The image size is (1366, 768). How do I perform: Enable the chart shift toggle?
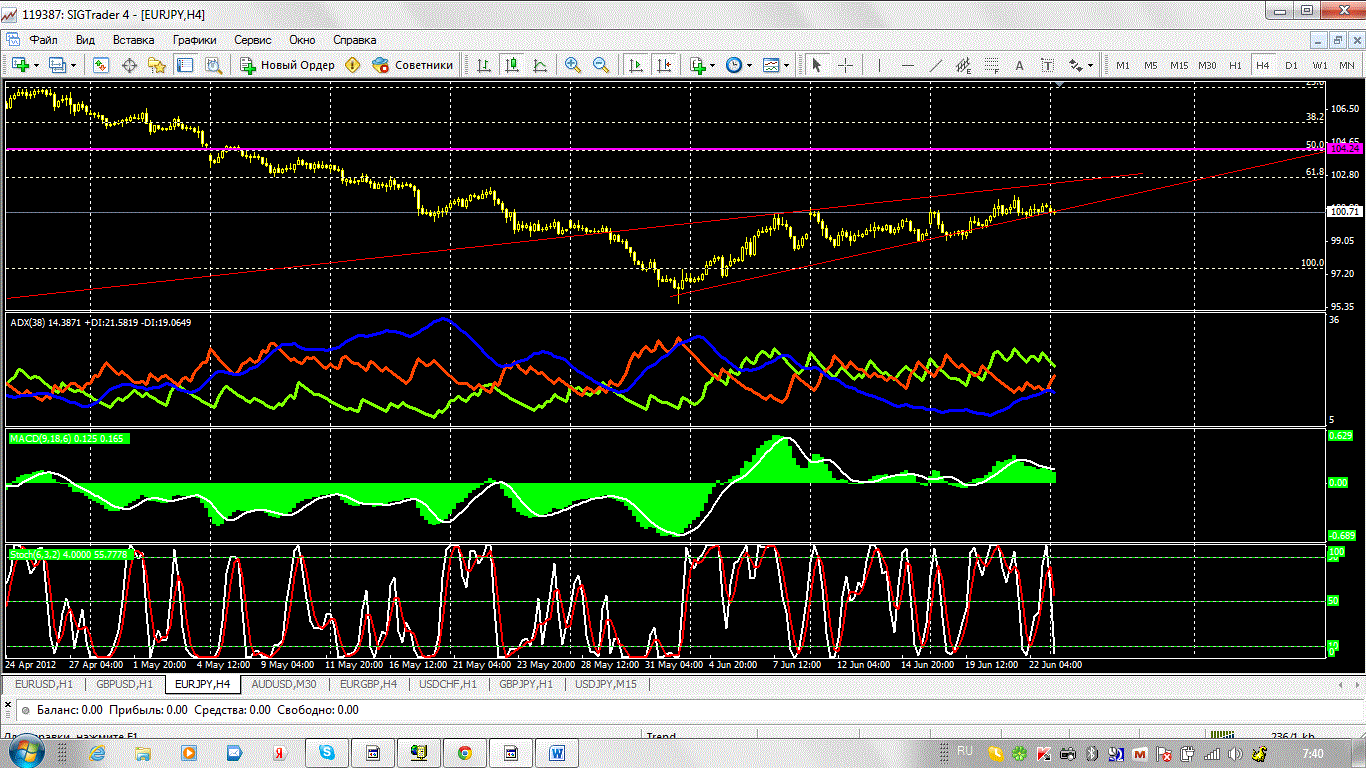(663, 65)
